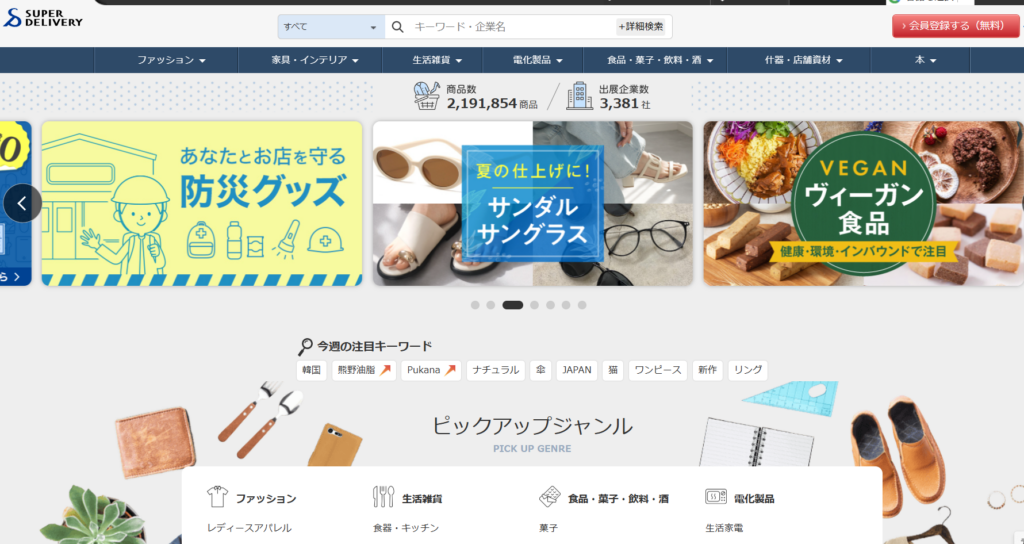Viewport: 1024px width, 544px height.
Task: Click the ワンピース keyword tag
Action: coord(658,370)
